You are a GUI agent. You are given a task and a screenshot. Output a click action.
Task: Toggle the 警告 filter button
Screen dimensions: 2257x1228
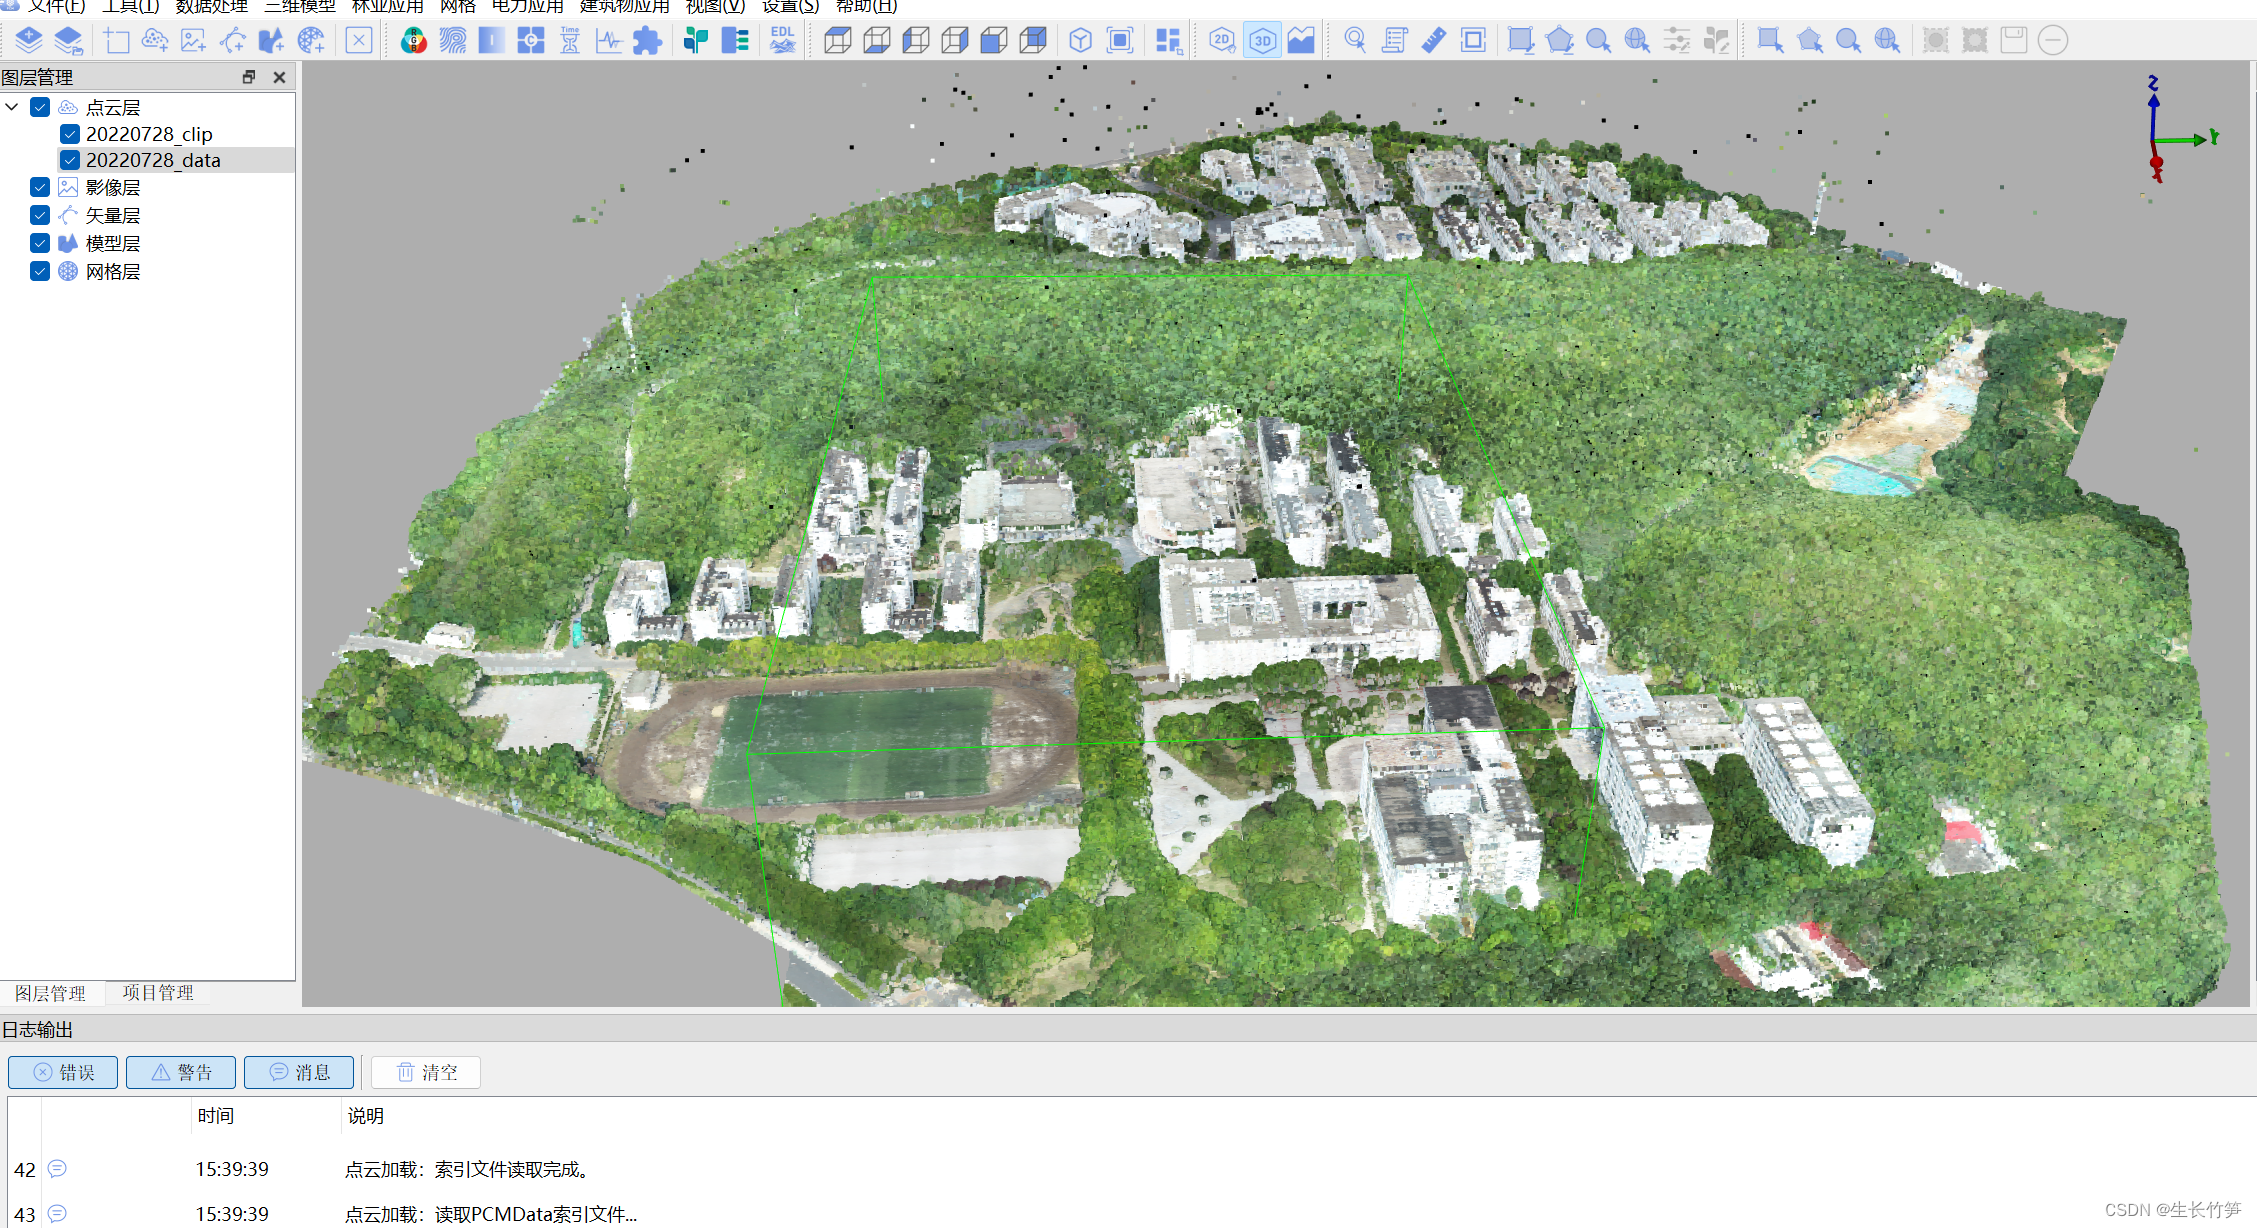click(181, 1072)
